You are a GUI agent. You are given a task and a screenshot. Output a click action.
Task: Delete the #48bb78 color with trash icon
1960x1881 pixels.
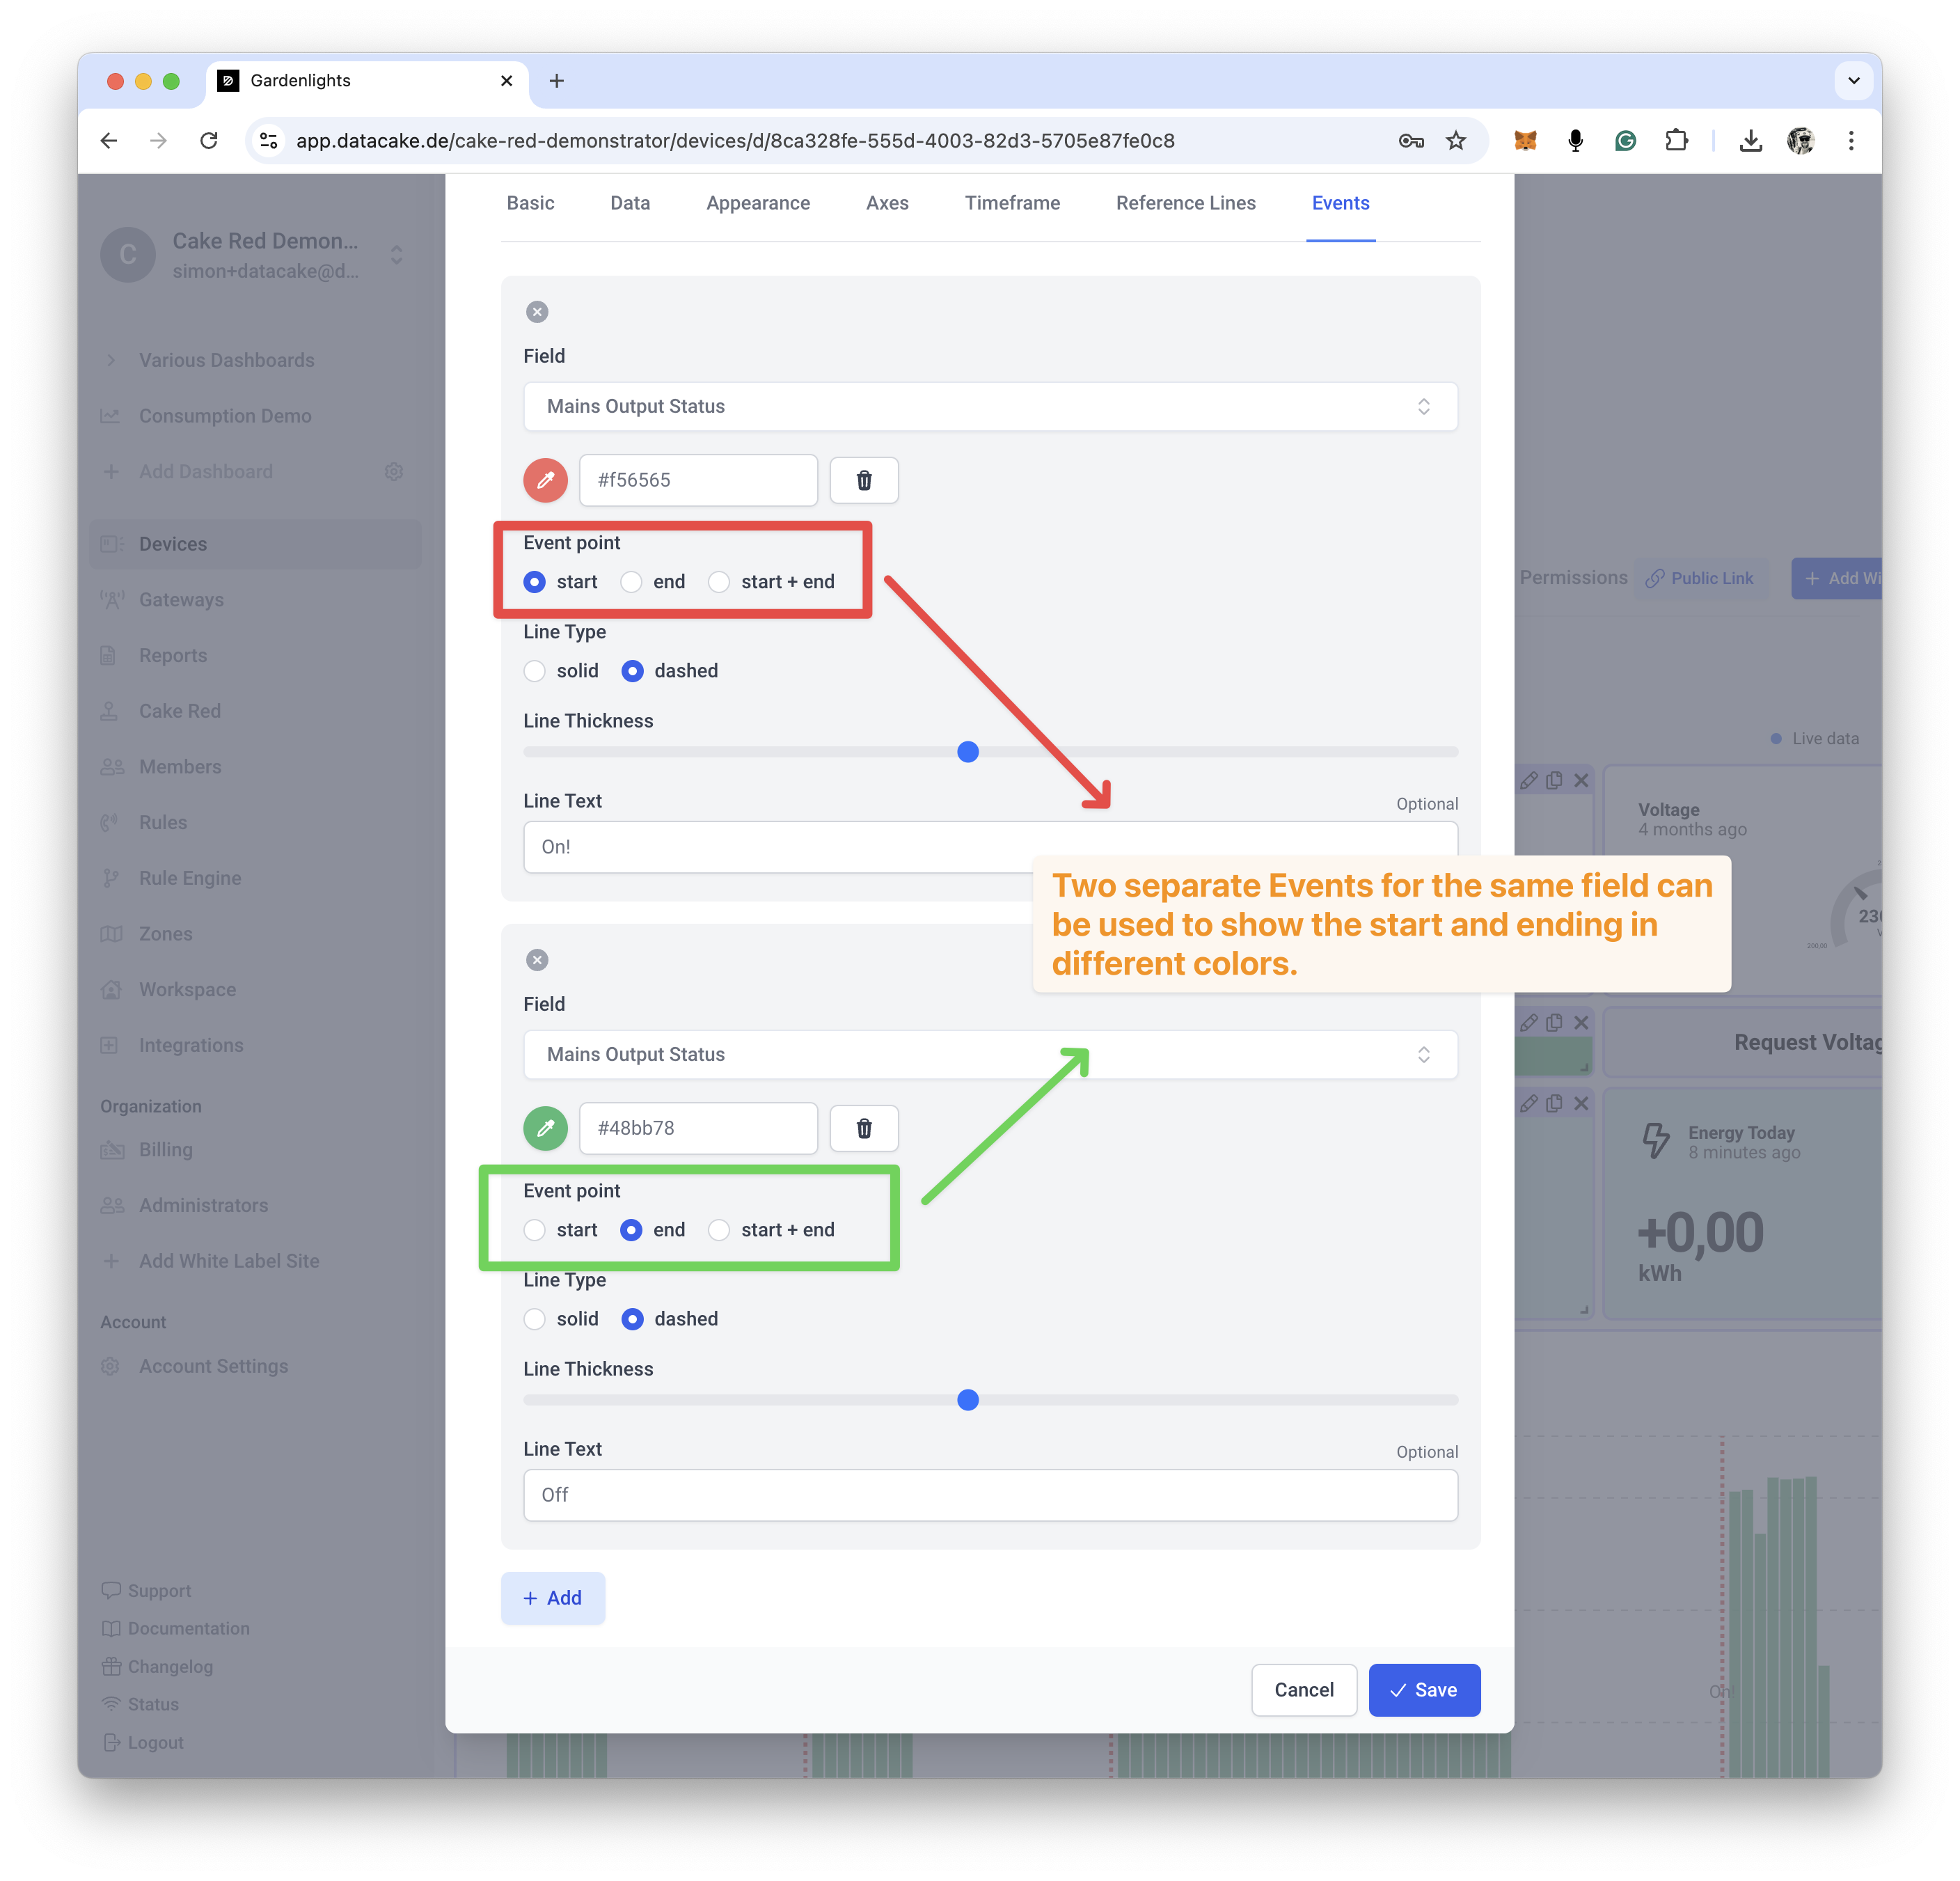click(x=864, y=1128)
